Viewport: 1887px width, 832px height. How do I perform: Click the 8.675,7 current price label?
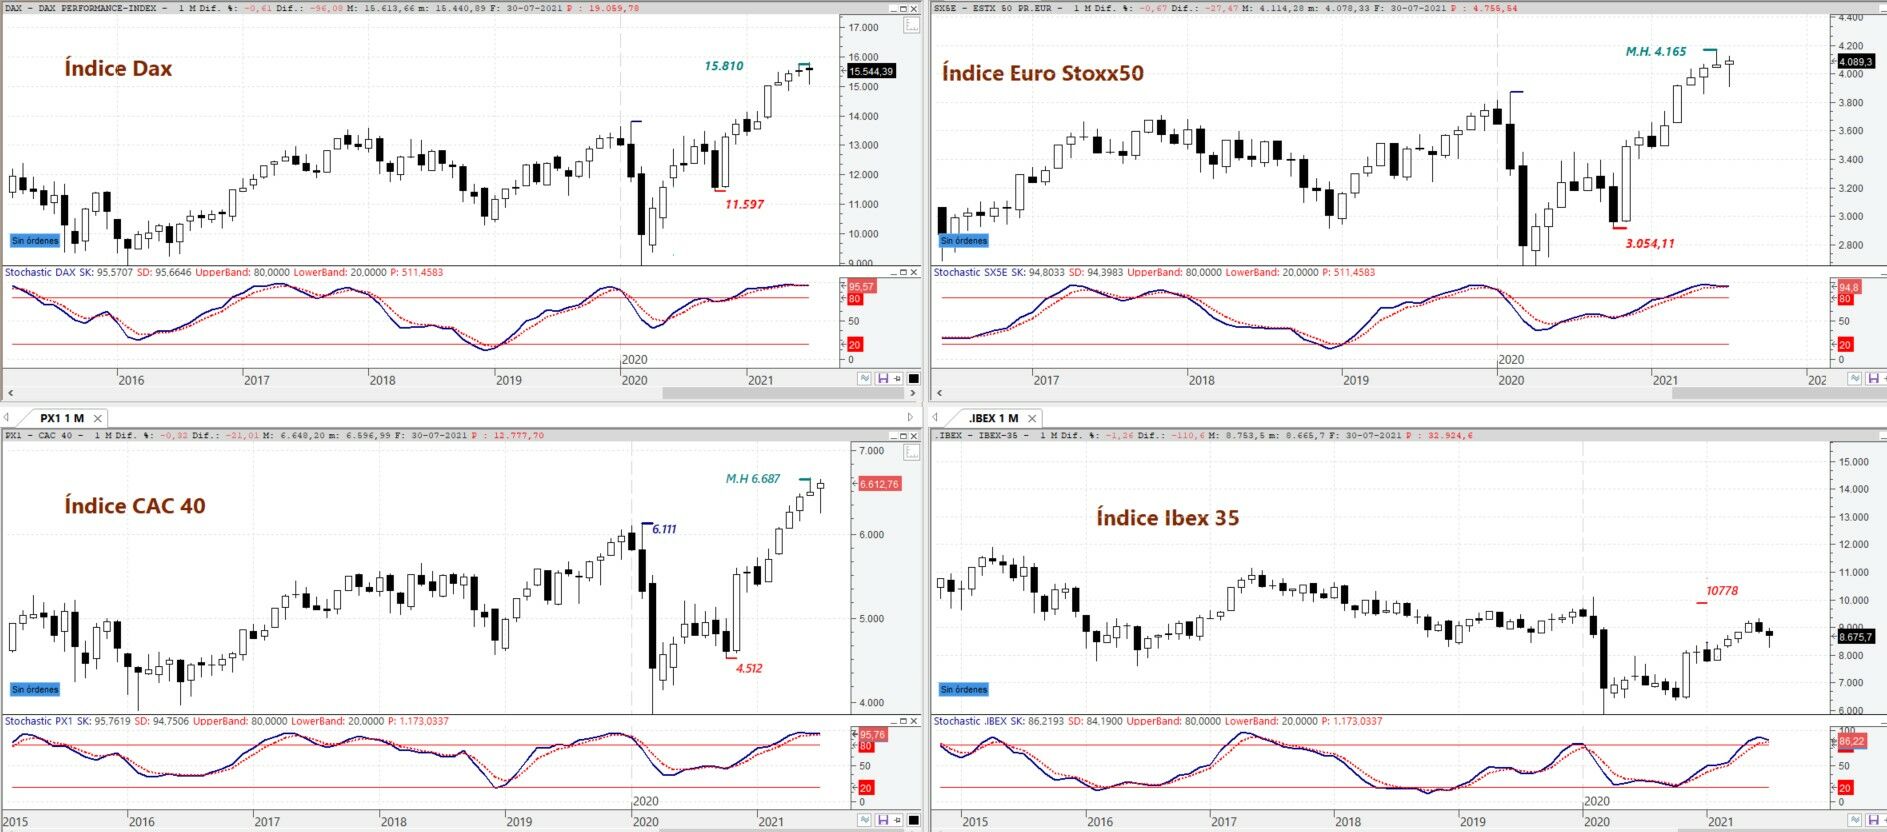1856,637
